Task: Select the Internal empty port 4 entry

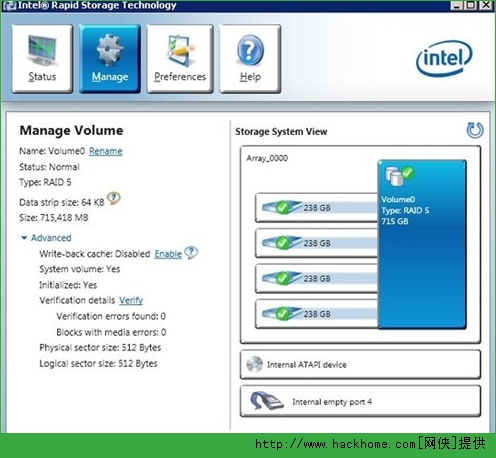Action: 360,401
